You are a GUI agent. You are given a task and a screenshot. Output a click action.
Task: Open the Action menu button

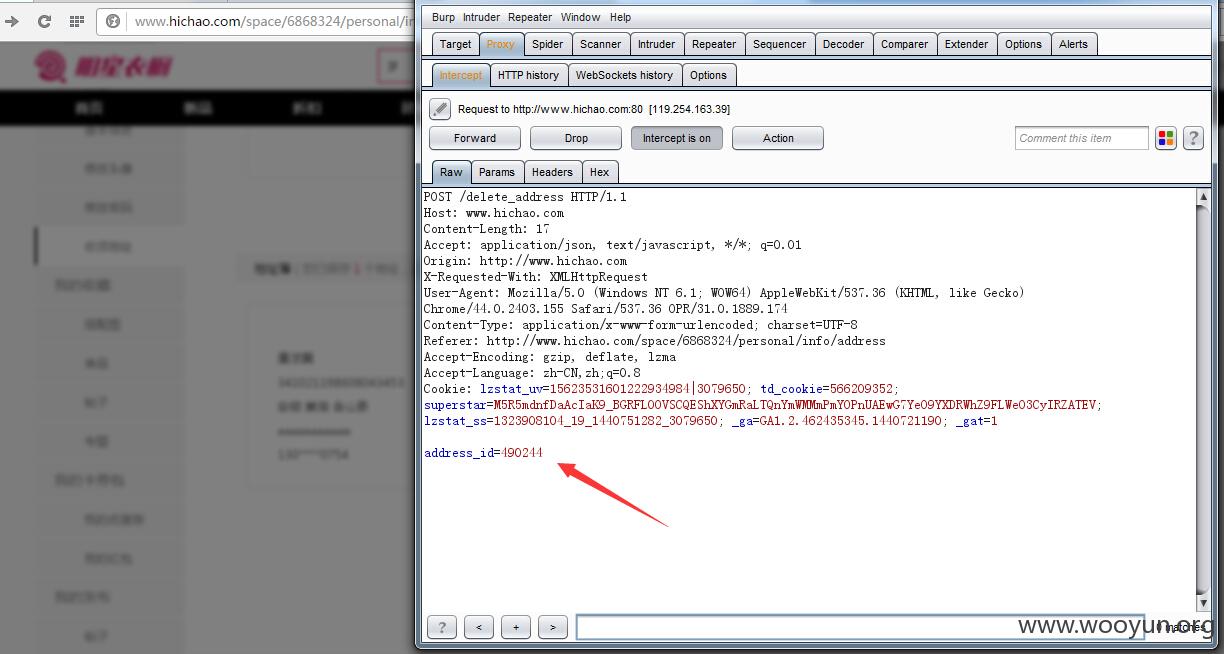point(778,138)
